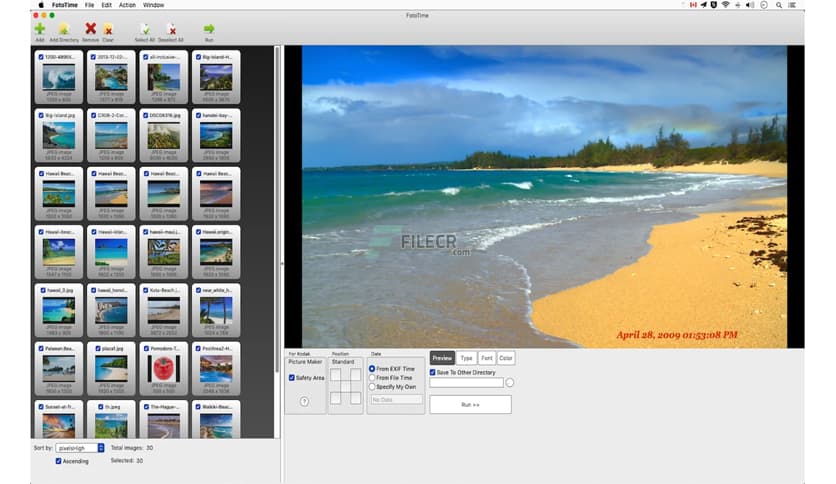This screenshot has width=836, height=484.
Task: Switch to the Preview tab
Action: (442, 358)
